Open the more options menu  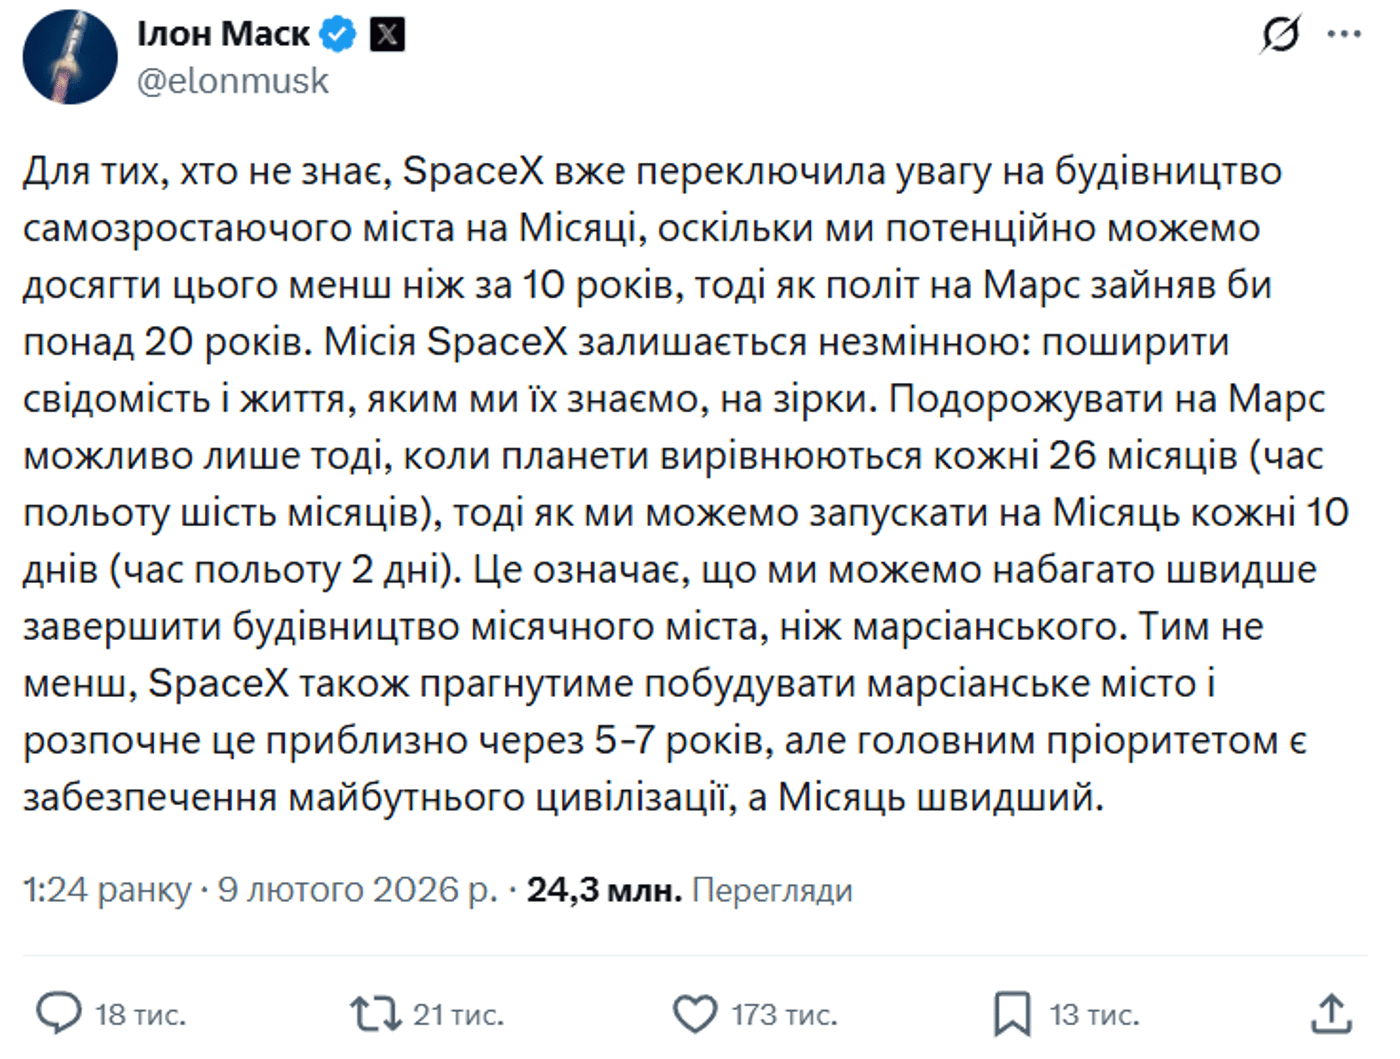tap(1343, 33)
